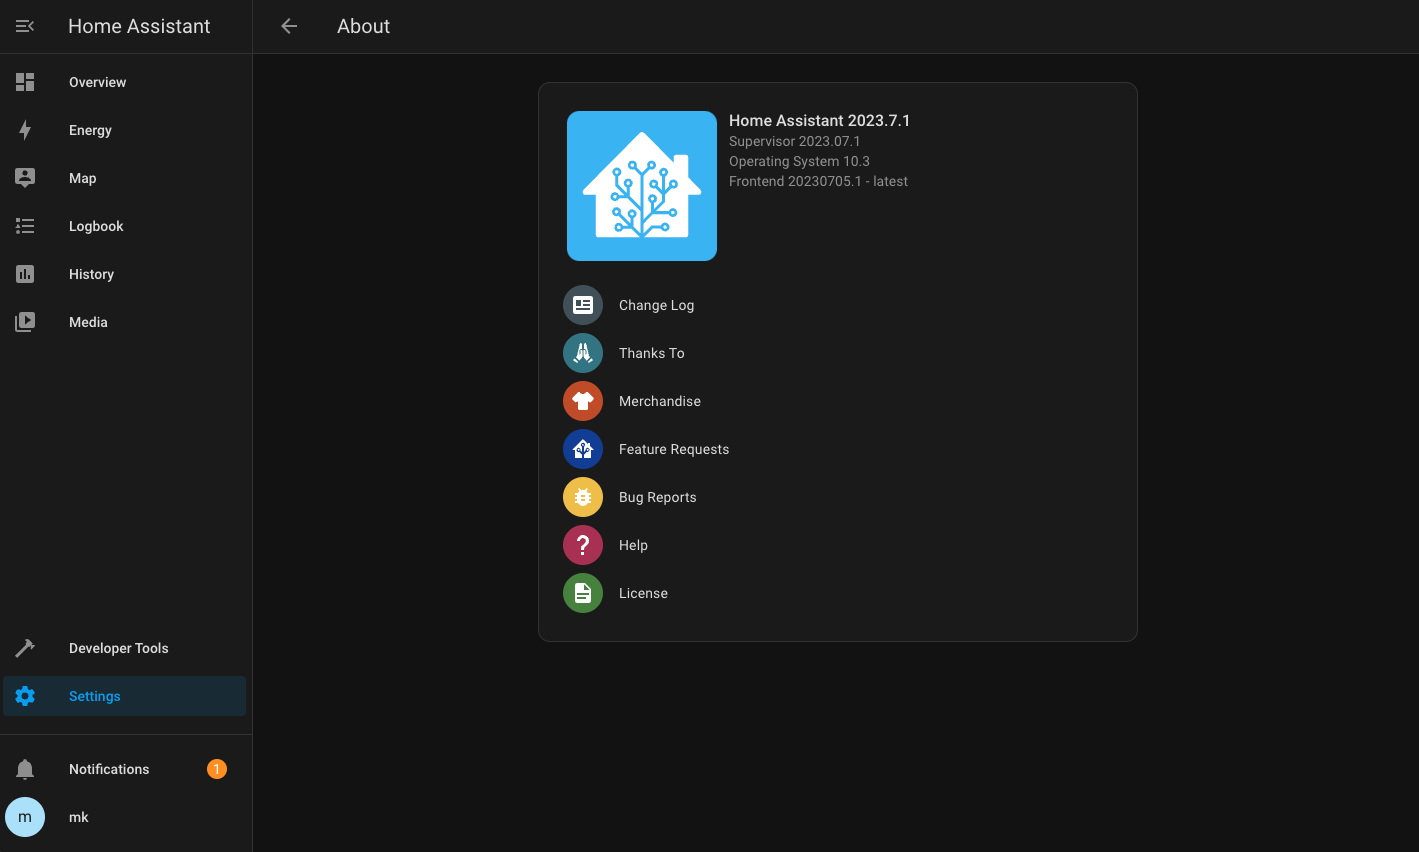Click the Home Assistant 2023.7.1 version text
This screenshot has width=1419, height=852.
click(819, 121)
